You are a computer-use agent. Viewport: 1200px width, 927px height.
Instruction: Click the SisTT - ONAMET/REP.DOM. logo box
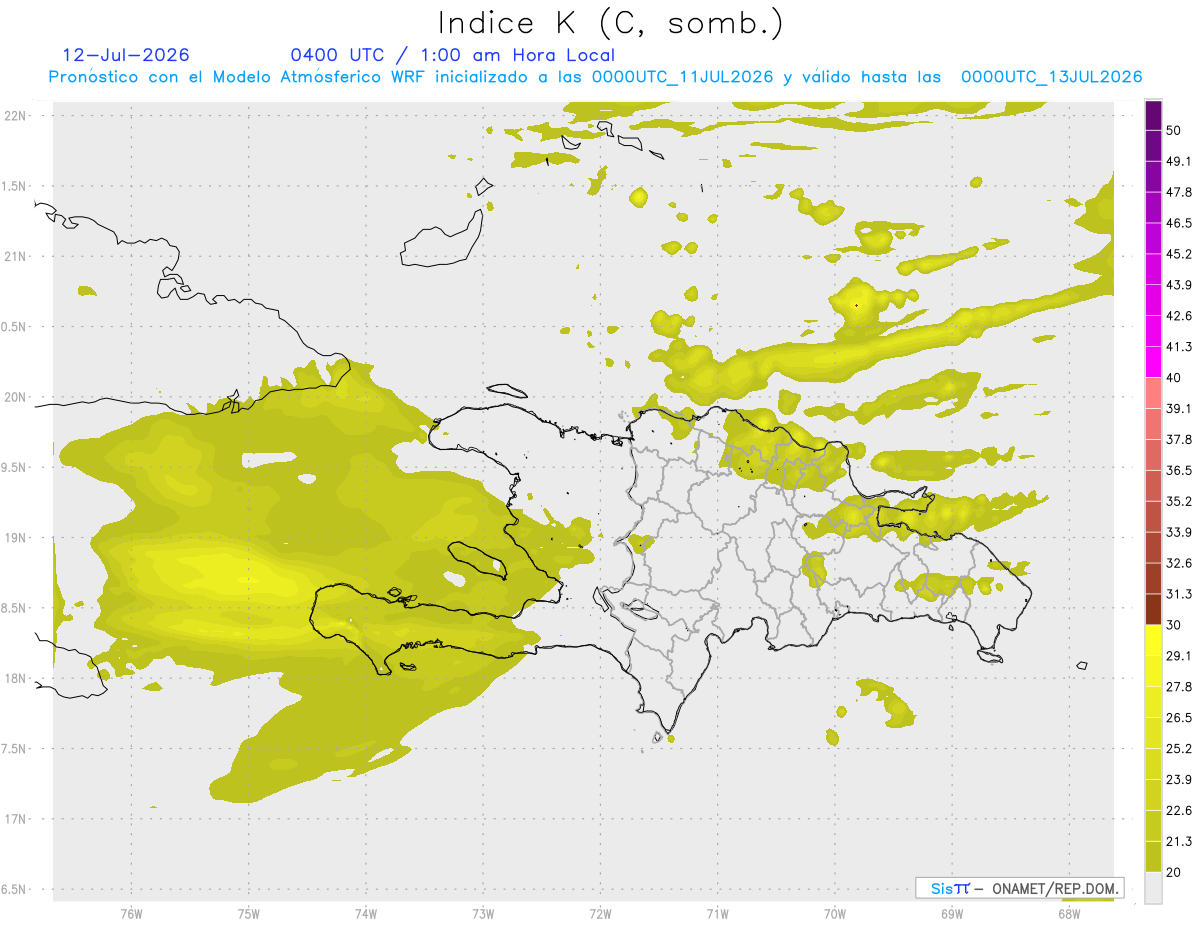[1019, 888]
